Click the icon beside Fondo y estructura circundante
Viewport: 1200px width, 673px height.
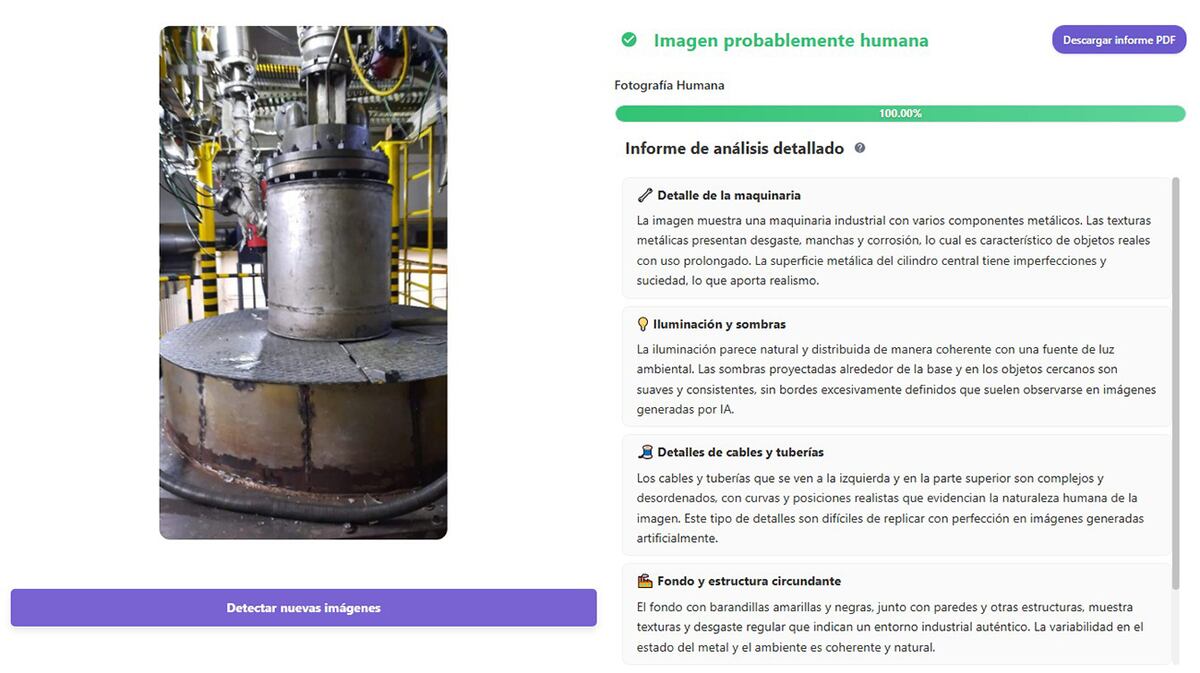[x=645, y=581]
